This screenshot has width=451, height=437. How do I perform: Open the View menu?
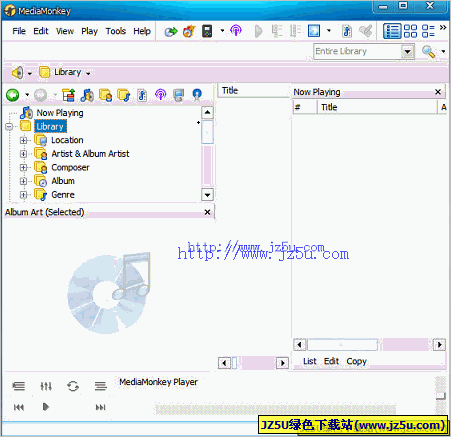point(65,31)
